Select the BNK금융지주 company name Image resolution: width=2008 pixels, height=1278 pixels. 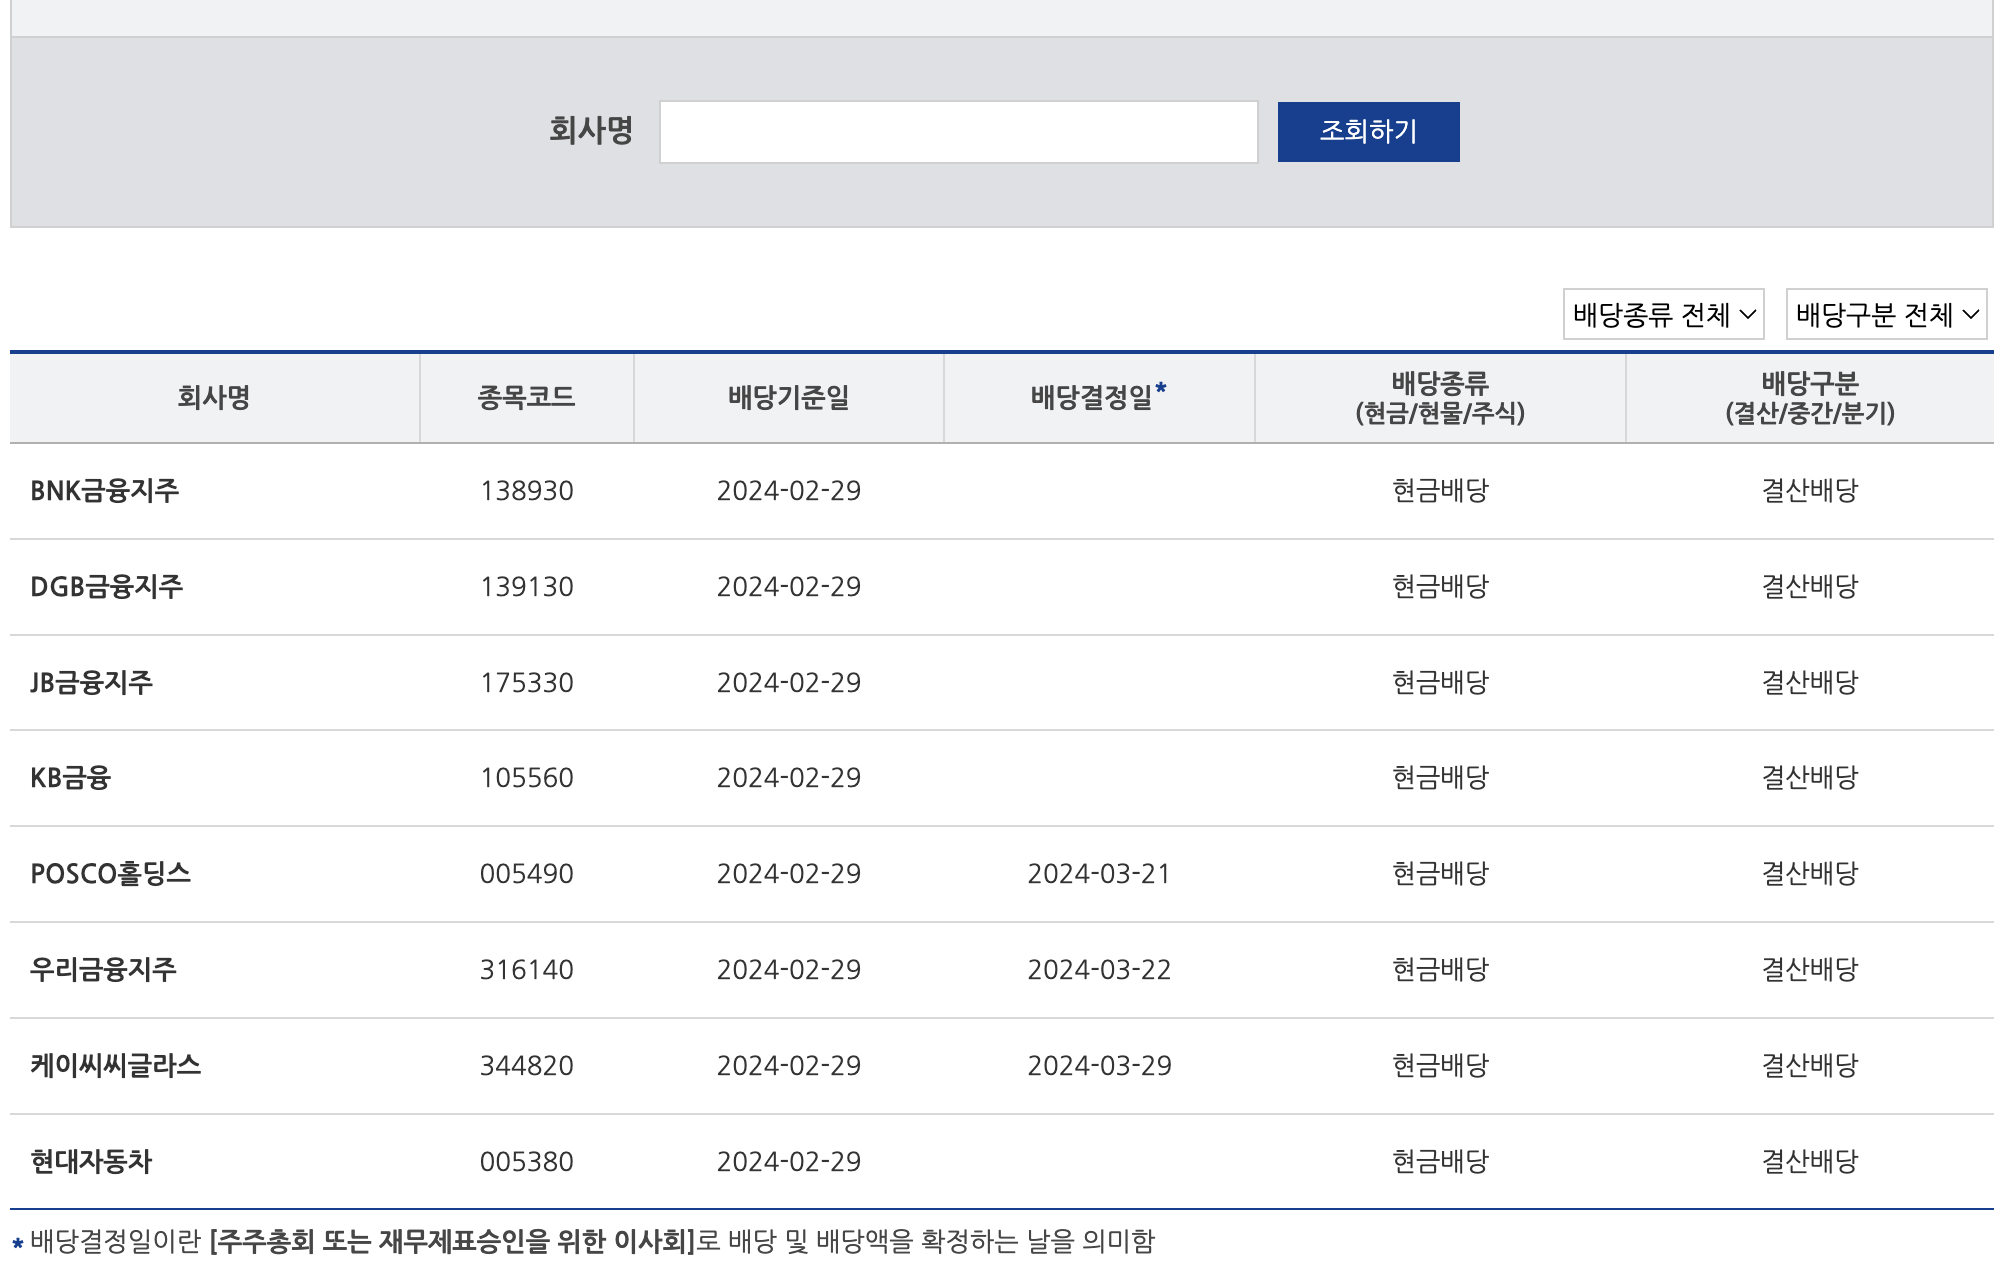105,491
